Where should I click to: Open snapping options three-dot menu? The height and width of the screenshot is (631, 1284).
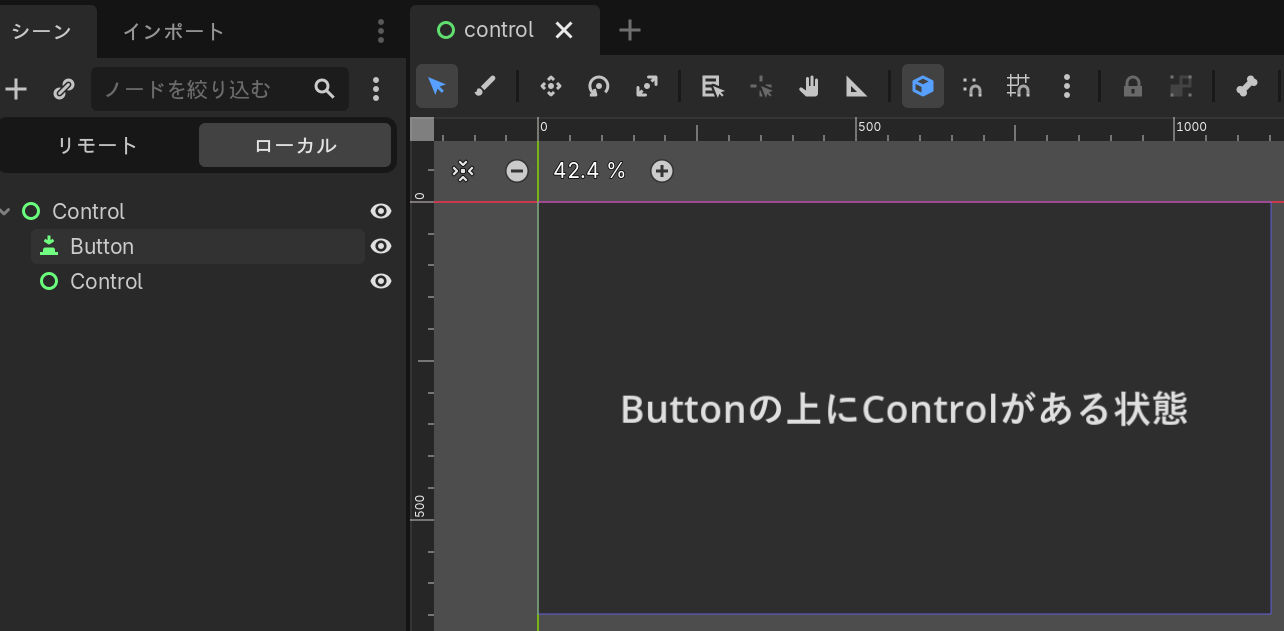pos(1067,86)
